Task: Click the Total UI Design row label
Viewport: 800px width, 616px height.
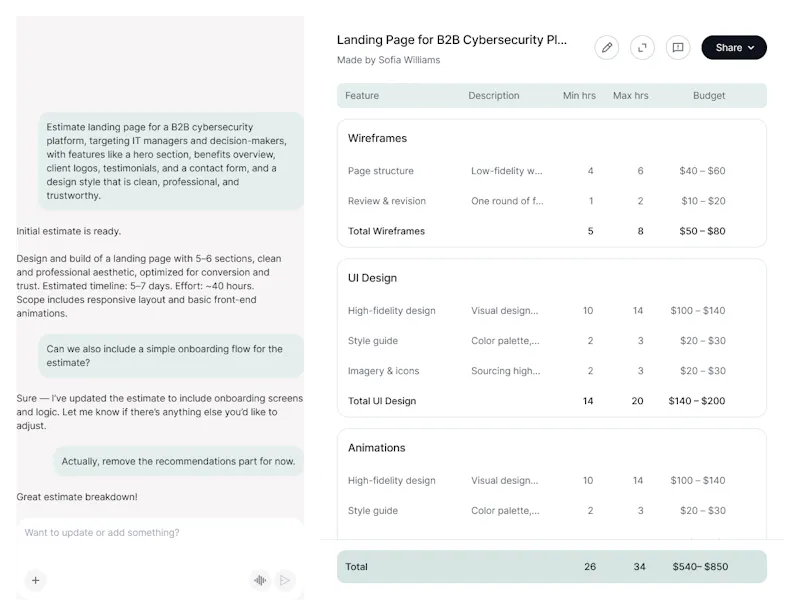Action: tap(382, 401)
